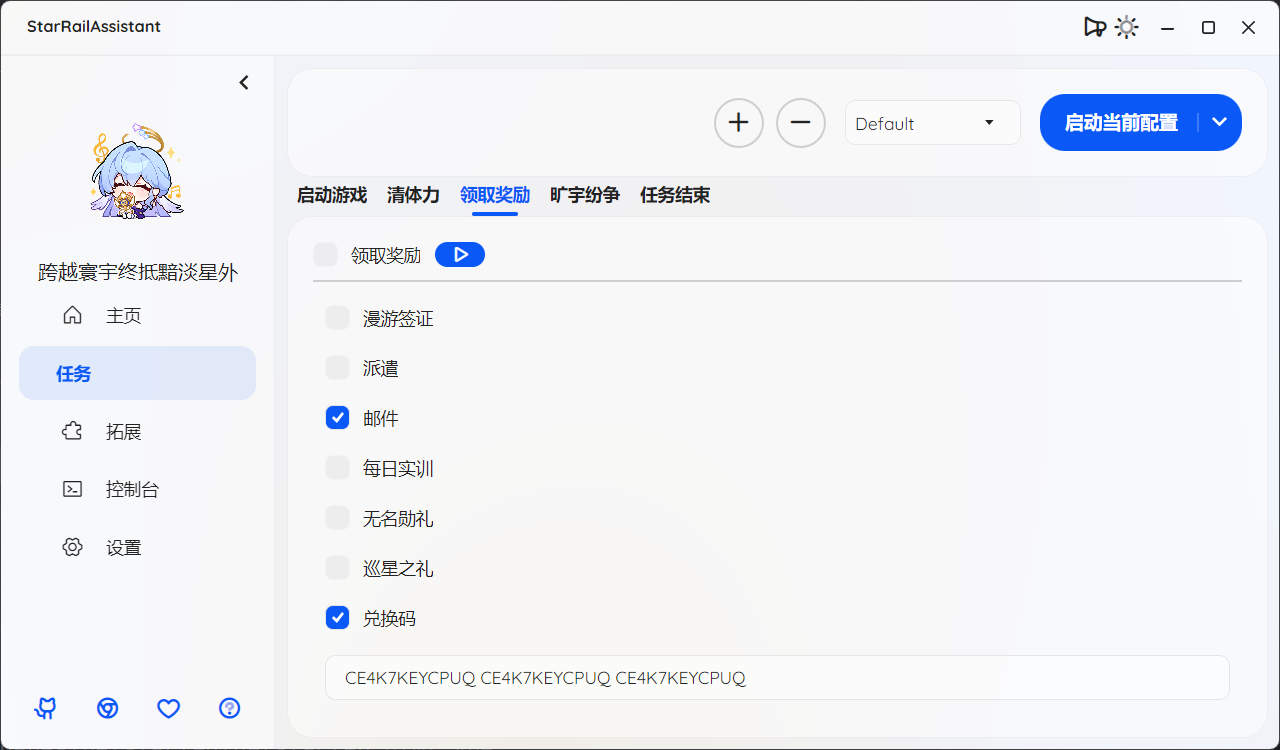Open the GitHub repository icon
The image size is (1280, 750).
click(x=45, y=708)
